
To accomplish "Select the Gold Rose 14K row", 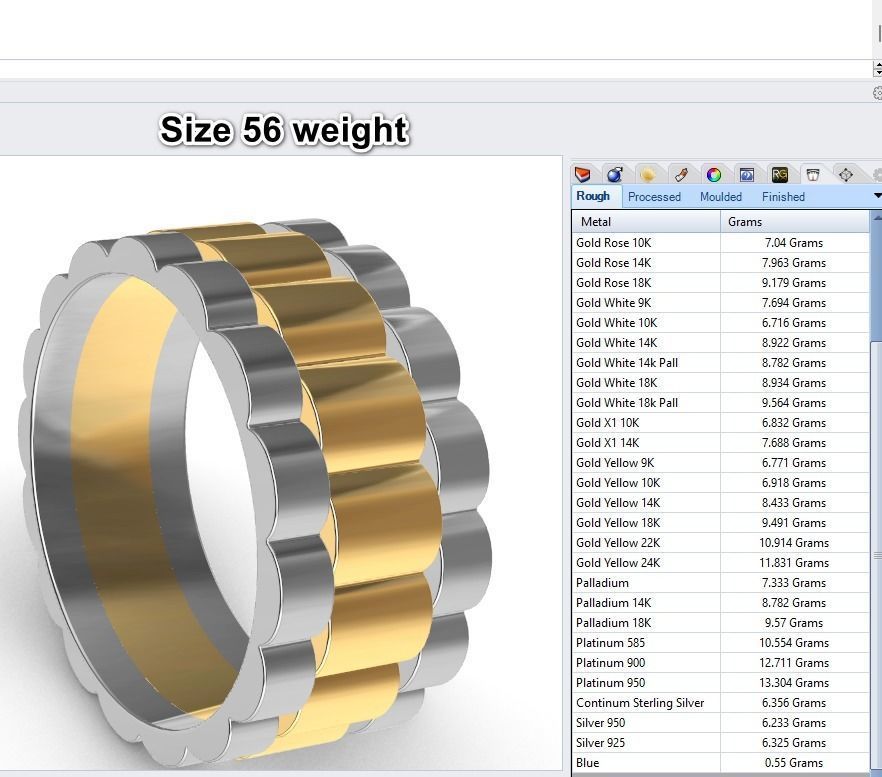I will tap(721, 263).
